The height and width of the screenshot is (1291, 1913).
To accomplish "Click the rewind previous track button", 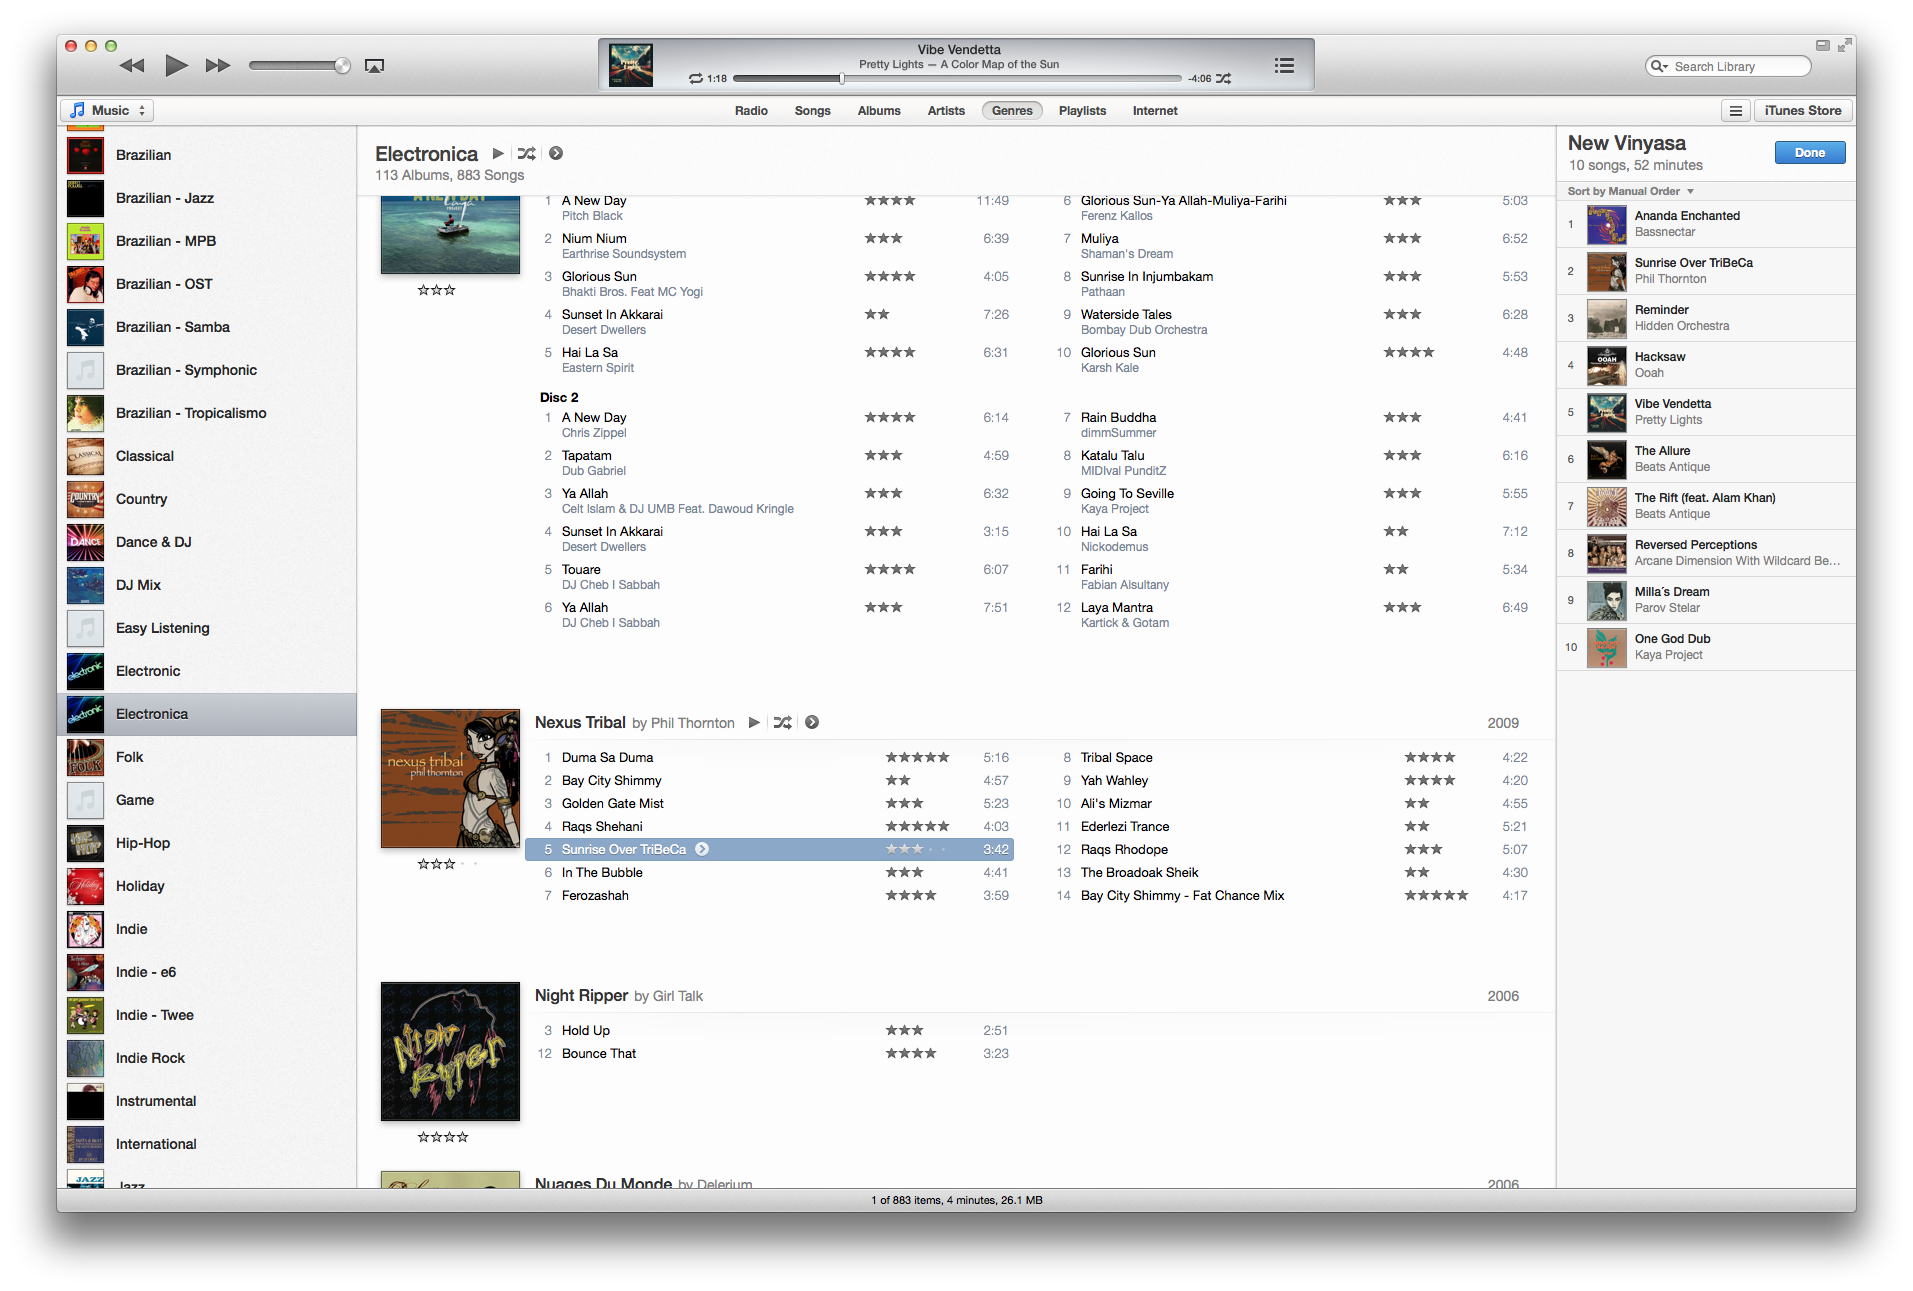I will tap(132, 66).
